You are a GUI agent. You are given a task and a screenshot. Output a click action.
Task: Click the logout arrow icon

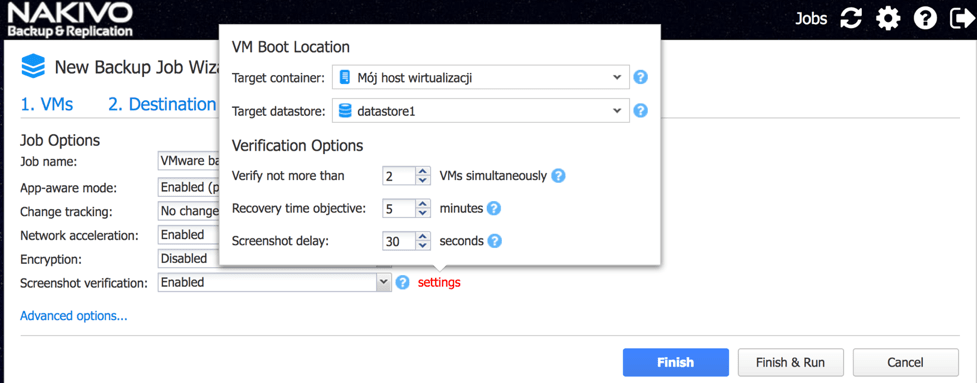tap(960, 19)
